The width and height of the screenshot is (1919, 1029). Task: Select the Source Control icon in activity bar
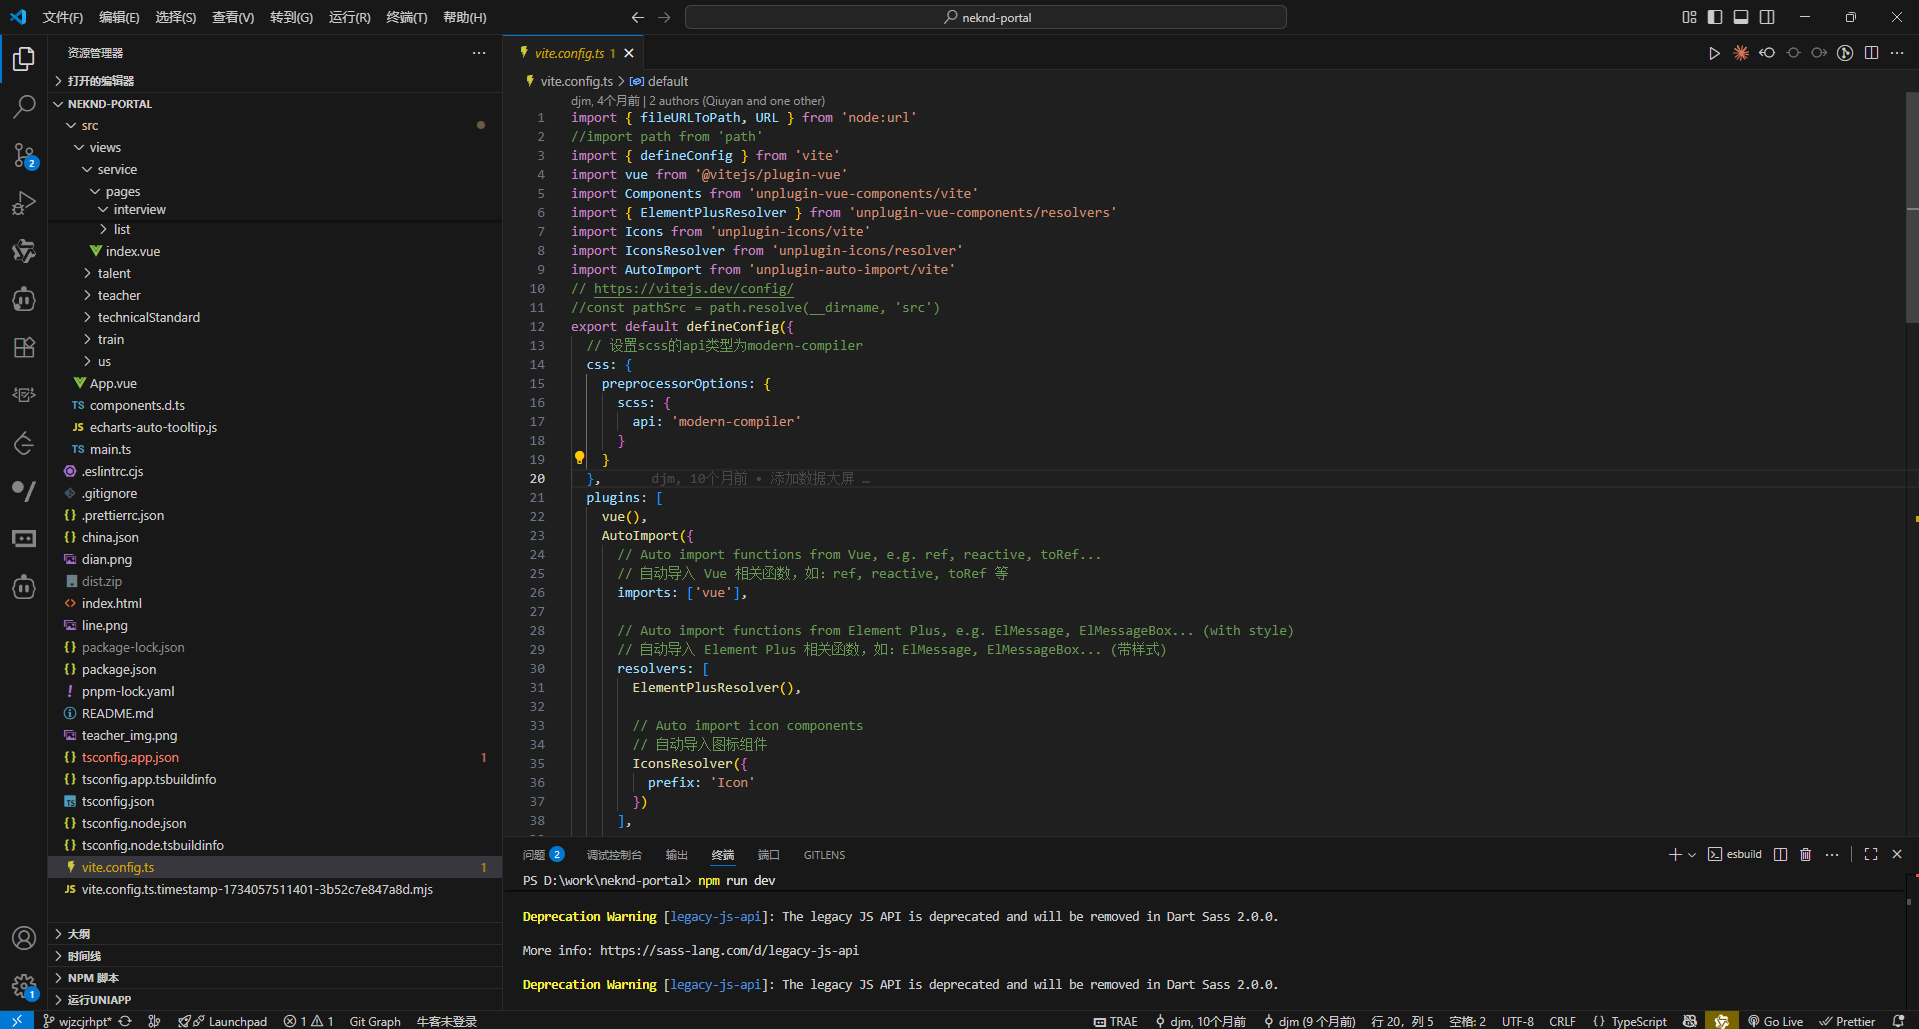(x=24, y=155)
